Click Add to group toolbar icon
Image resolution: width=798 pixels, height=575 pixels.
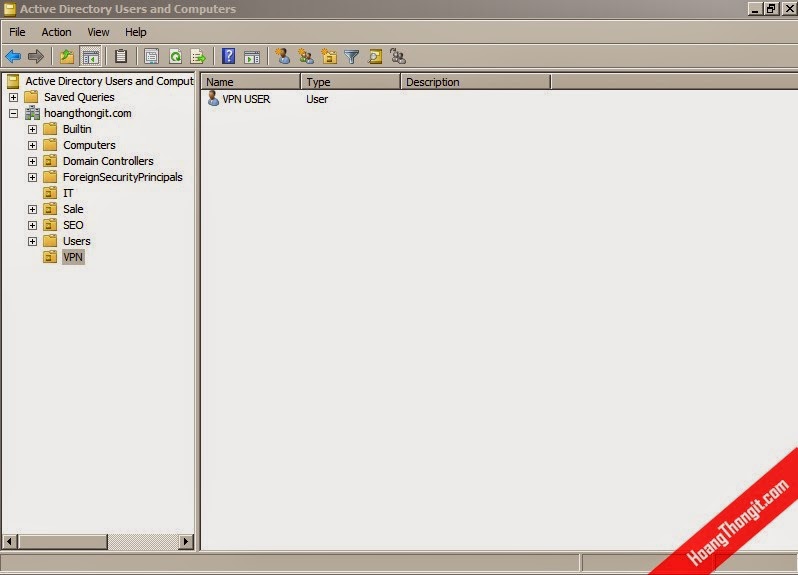click(x=398, y=56)
